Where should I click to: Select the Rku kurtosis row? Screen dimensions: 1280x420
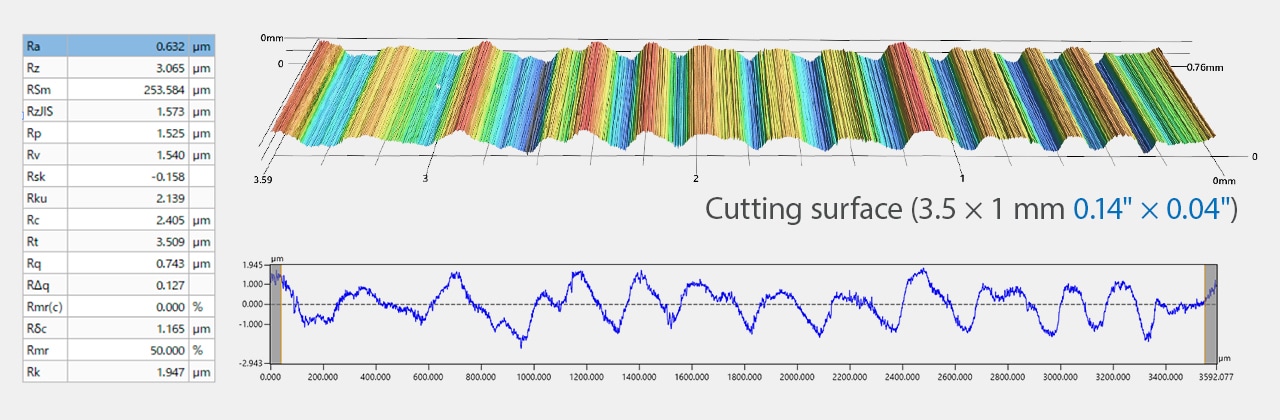point(118,198)
